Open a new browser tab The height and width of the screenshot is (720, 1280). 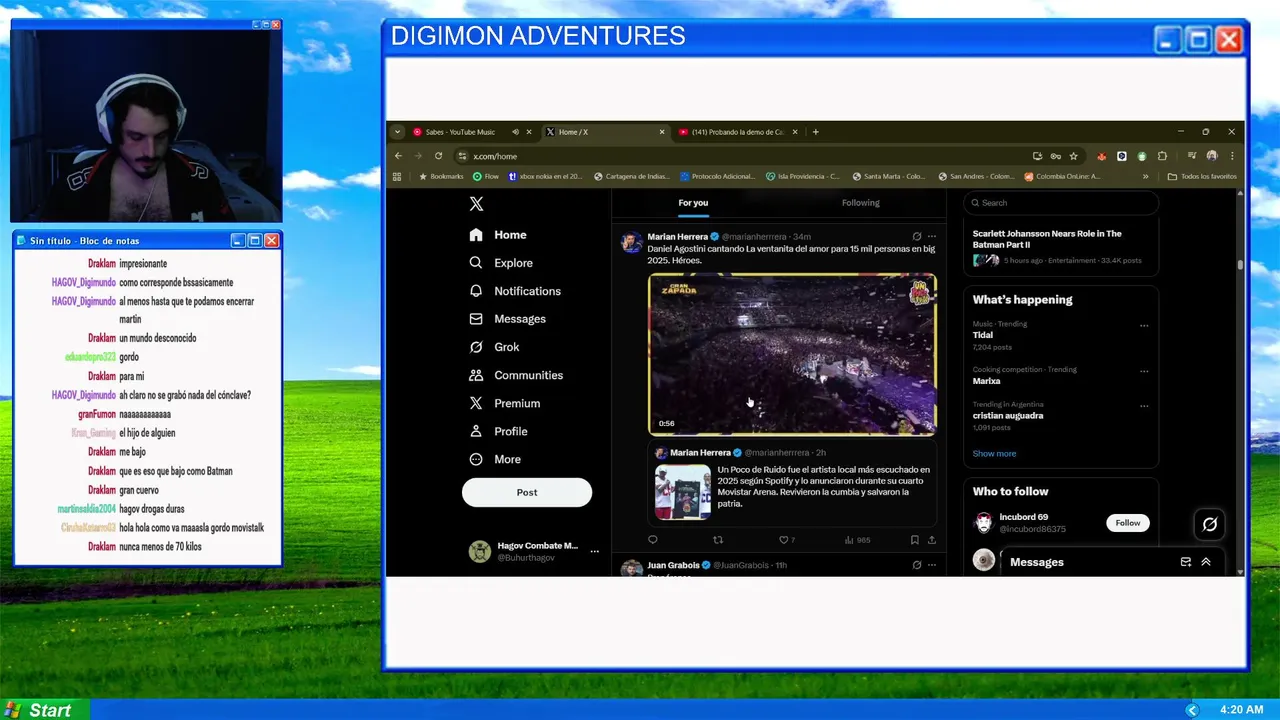point(815,132)
